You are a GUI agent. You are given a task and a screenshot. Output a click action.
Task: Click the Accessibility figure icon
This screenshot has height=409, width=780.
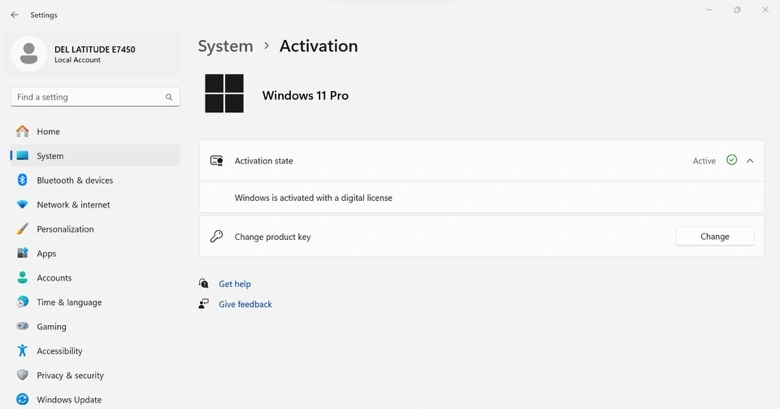[x=22, y=351]
